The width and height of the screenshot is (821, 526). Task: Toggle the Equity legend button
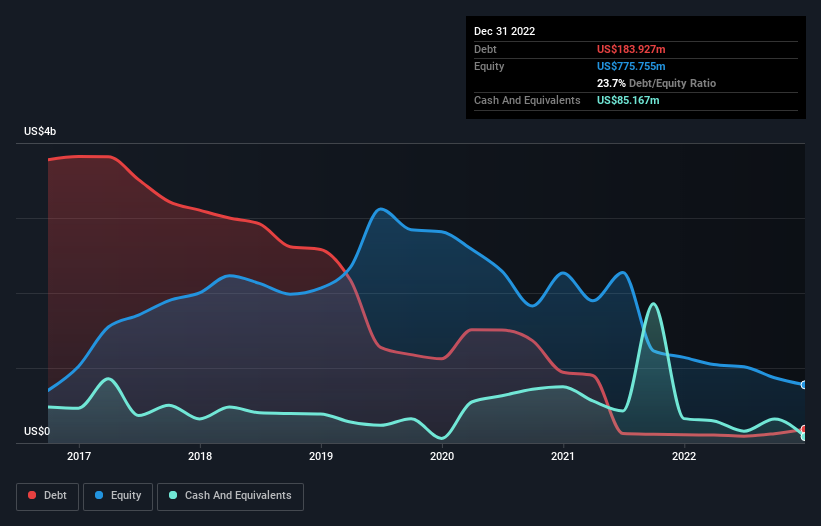(x=118, y=496)
